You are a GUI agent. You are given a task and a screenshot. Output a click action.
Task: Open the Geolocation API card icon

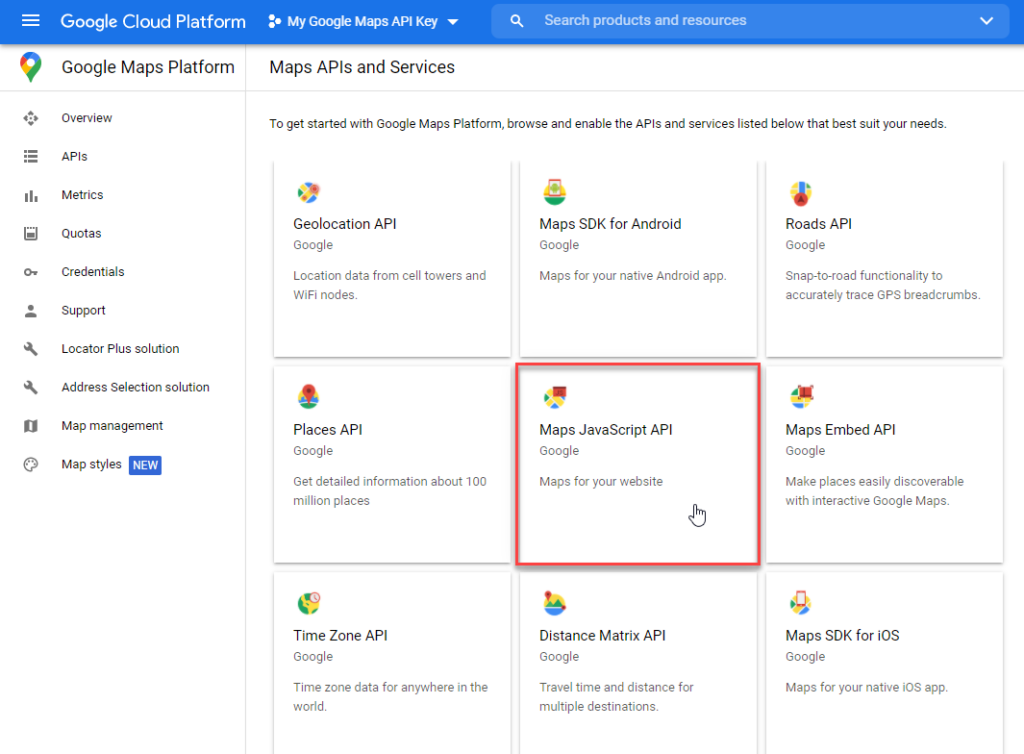pyautogui.click(x=309, y=193)
